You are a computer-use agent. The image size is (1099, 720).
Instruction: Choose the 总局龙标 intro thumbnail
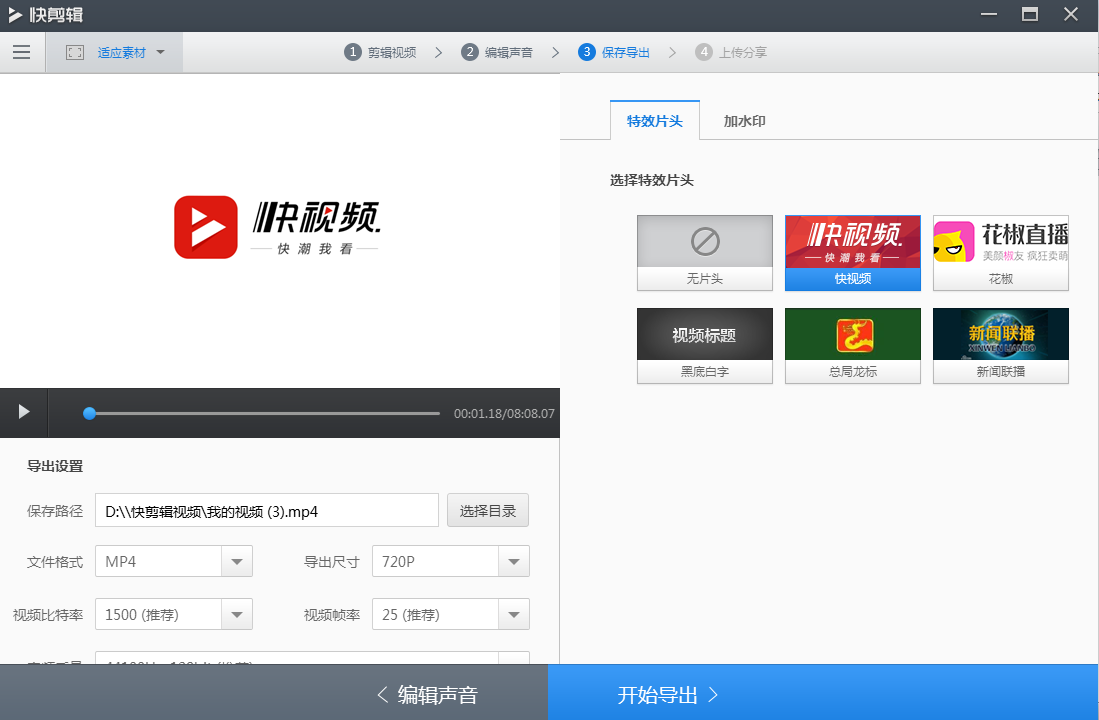tap(852, 346)
